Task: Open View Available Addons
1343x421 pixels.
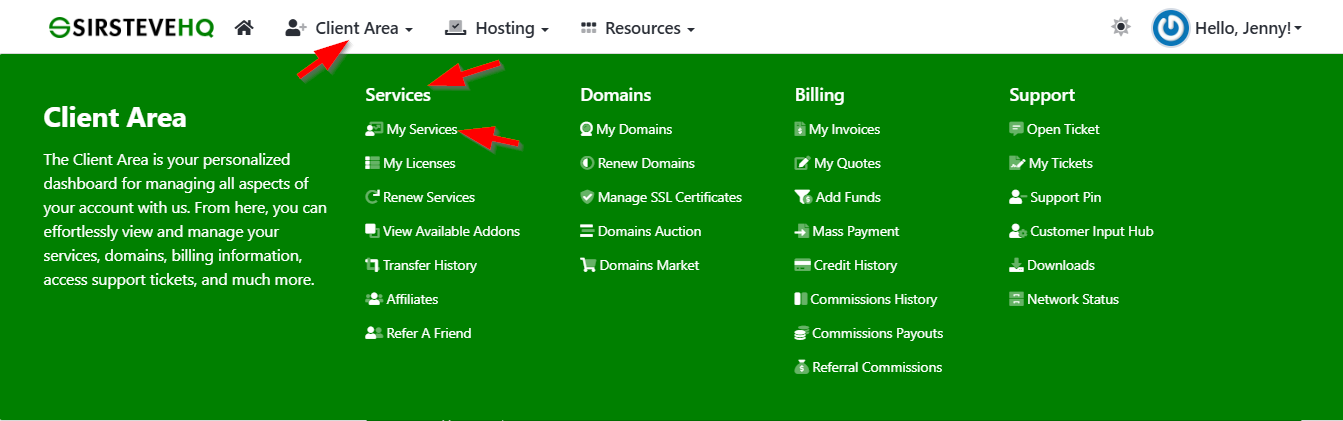Action: coord(451,231)
